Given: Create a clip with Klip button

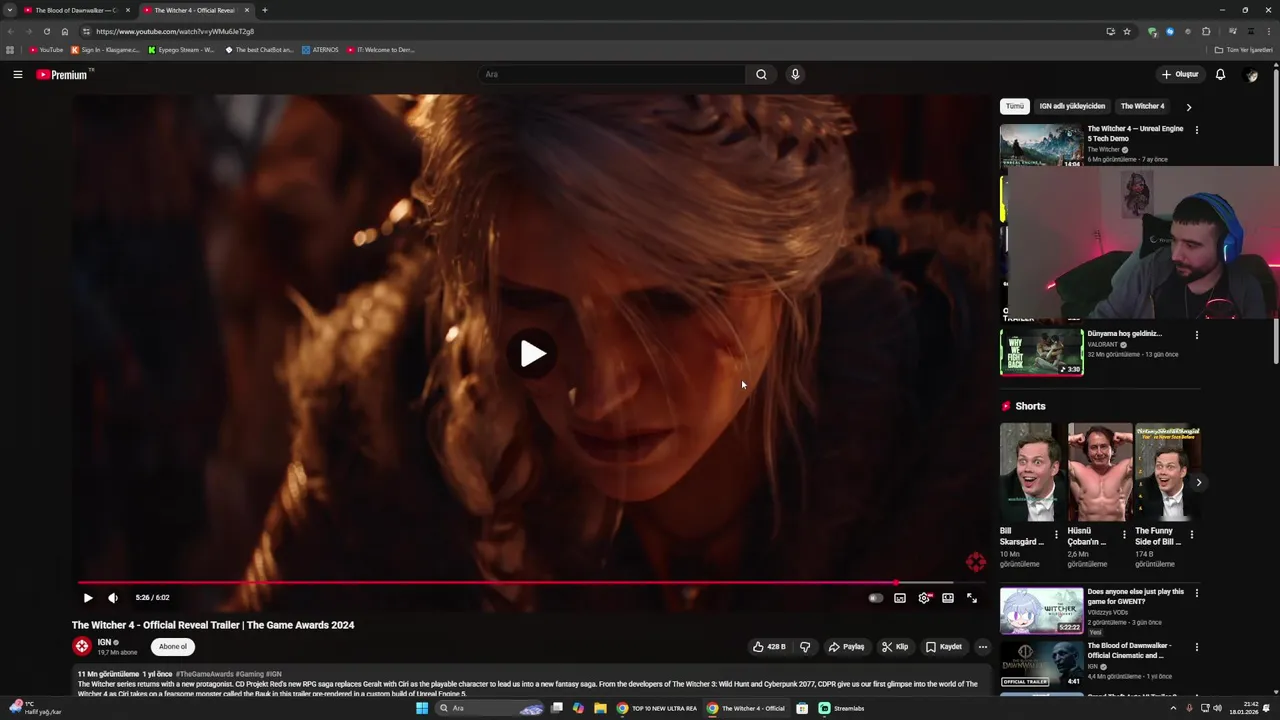Looking at the screenshot, I should [x=895, y=647].
